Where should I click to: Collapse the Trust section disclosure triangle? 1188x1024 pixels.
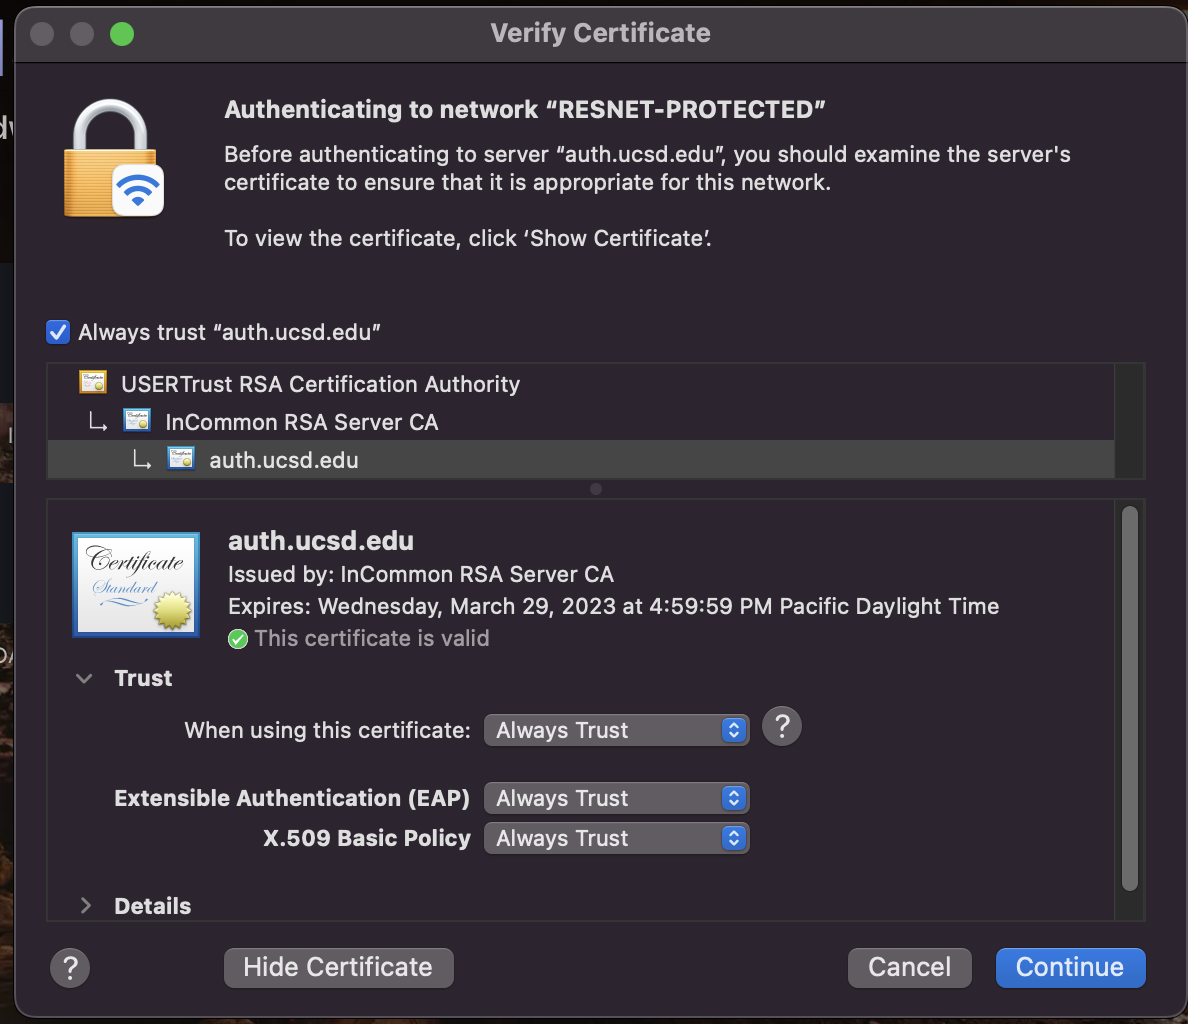point(84,678)
